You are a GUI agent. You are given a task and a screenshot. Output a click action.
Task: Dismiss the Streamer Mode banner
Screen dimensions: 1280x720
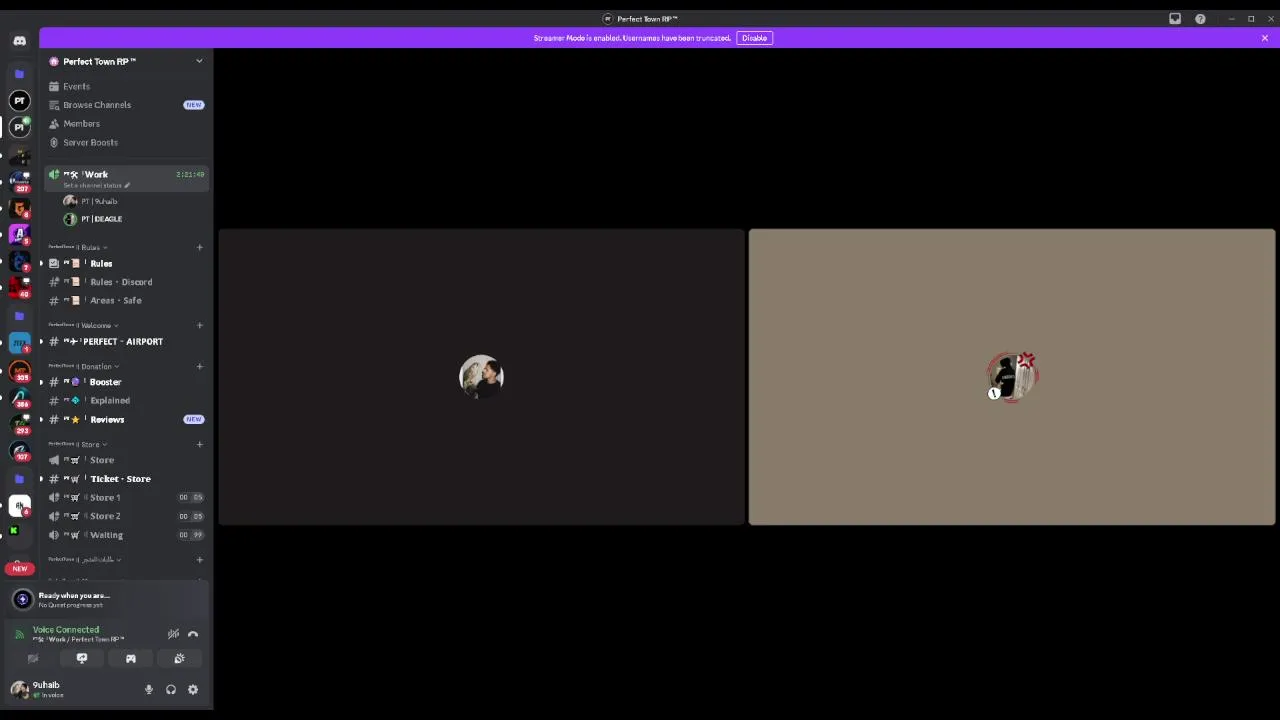[1265, 38]
